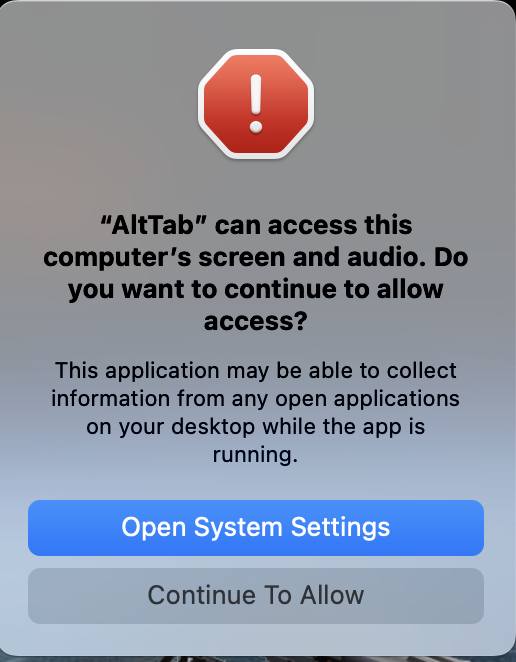Click the "Settings" word on the blue button
Screen dimensions: 516x662
coord(340,528)
